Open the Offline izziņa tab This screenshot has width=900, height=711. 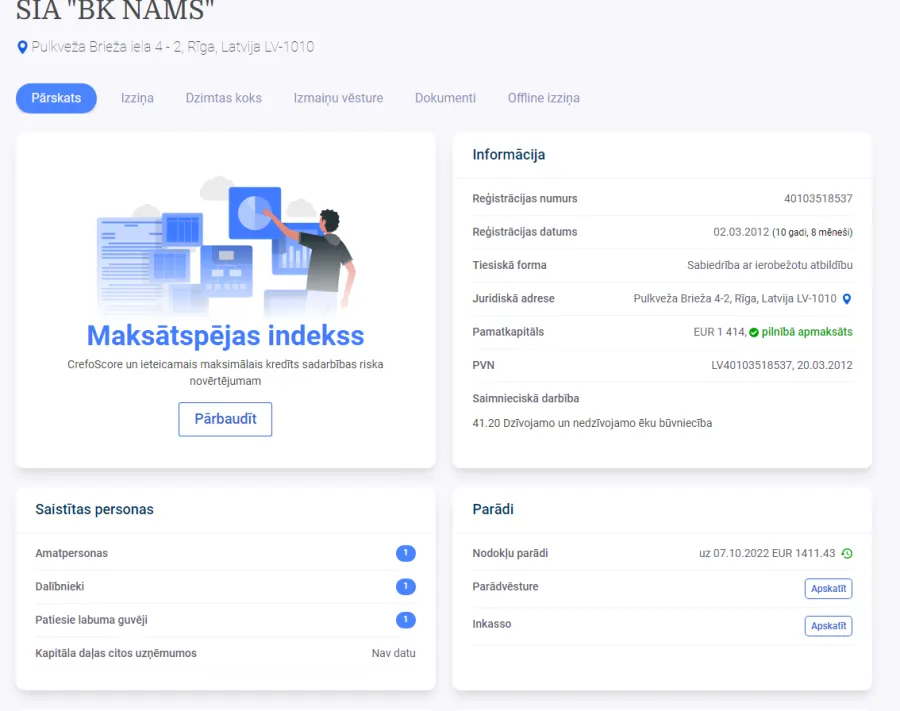(x=544, y=98)
